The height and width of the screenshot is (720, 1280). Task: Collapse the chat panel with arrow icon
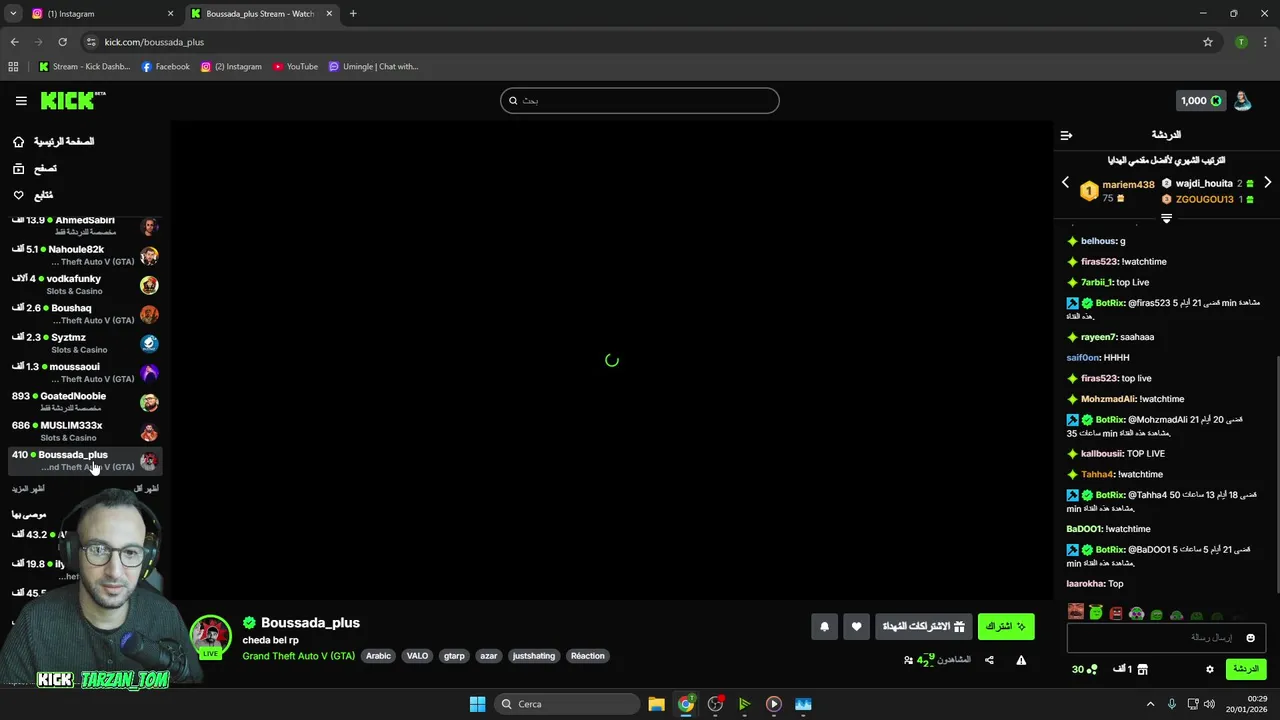click(1066, 135)
